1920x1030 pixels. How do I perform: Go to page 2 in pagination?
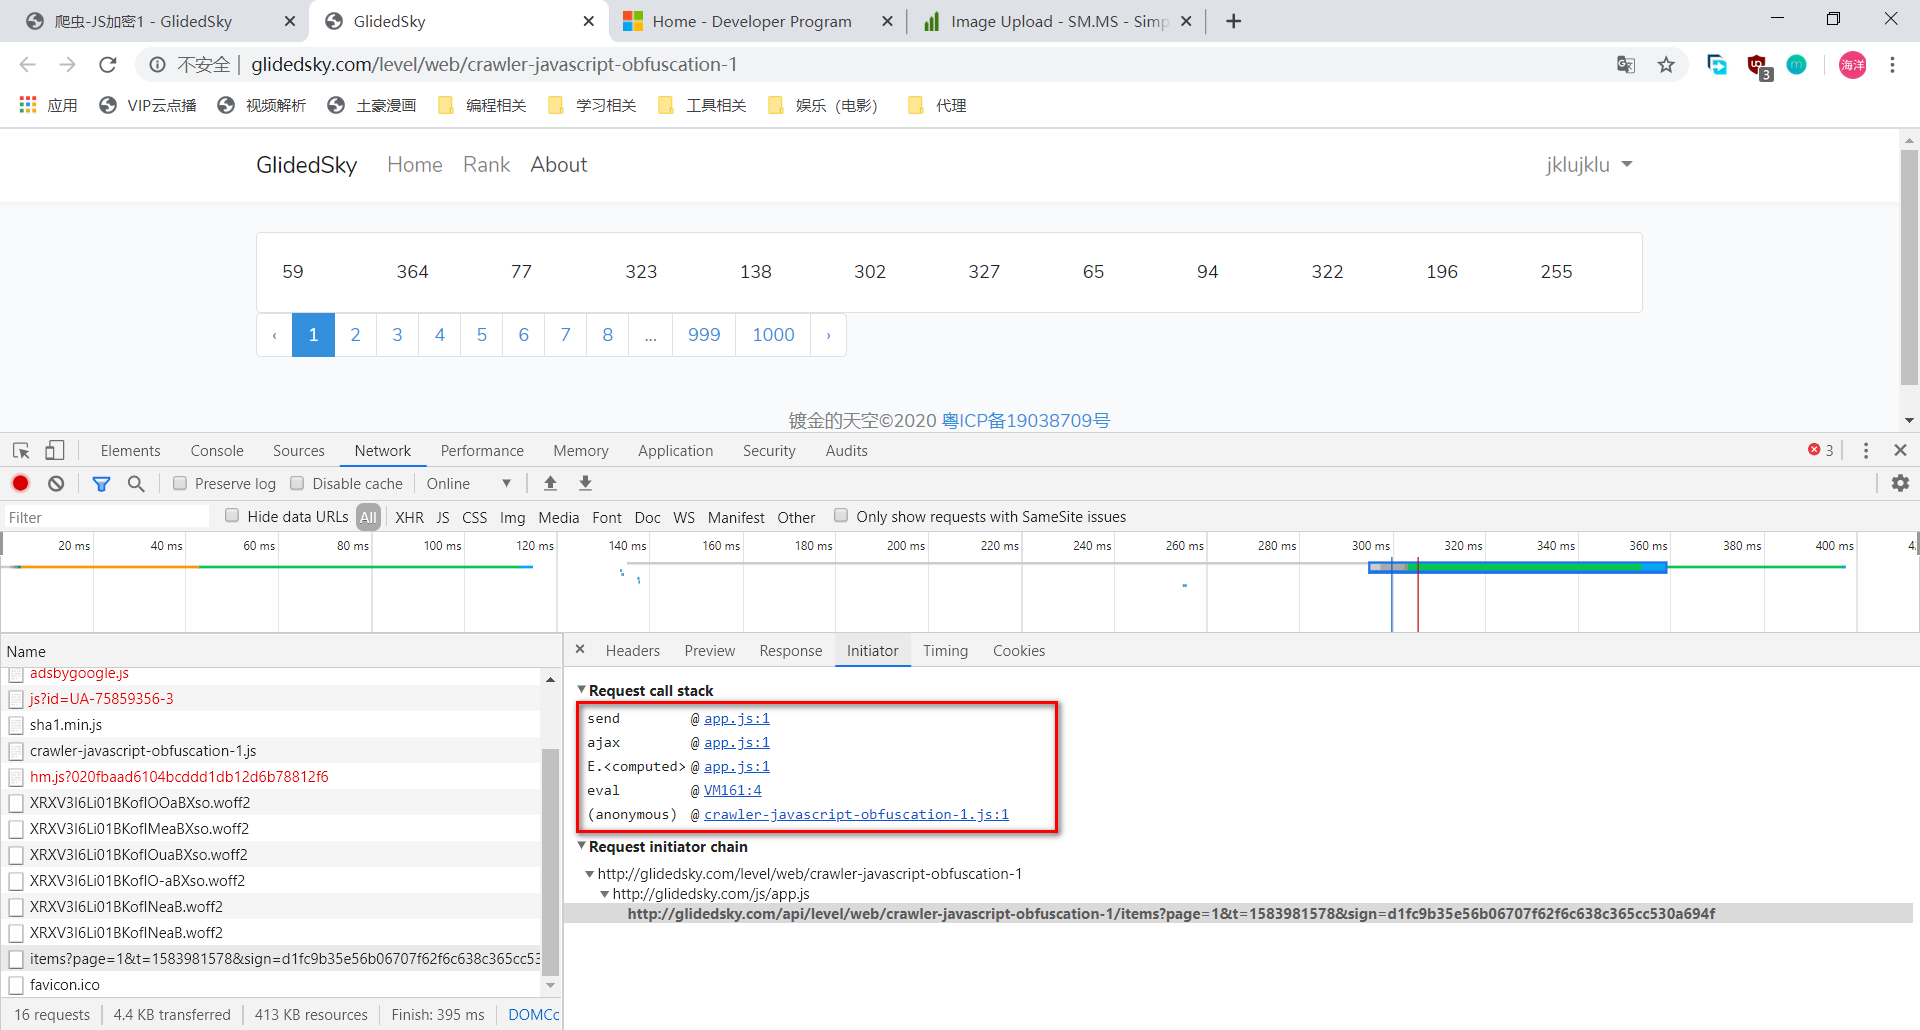355,335
